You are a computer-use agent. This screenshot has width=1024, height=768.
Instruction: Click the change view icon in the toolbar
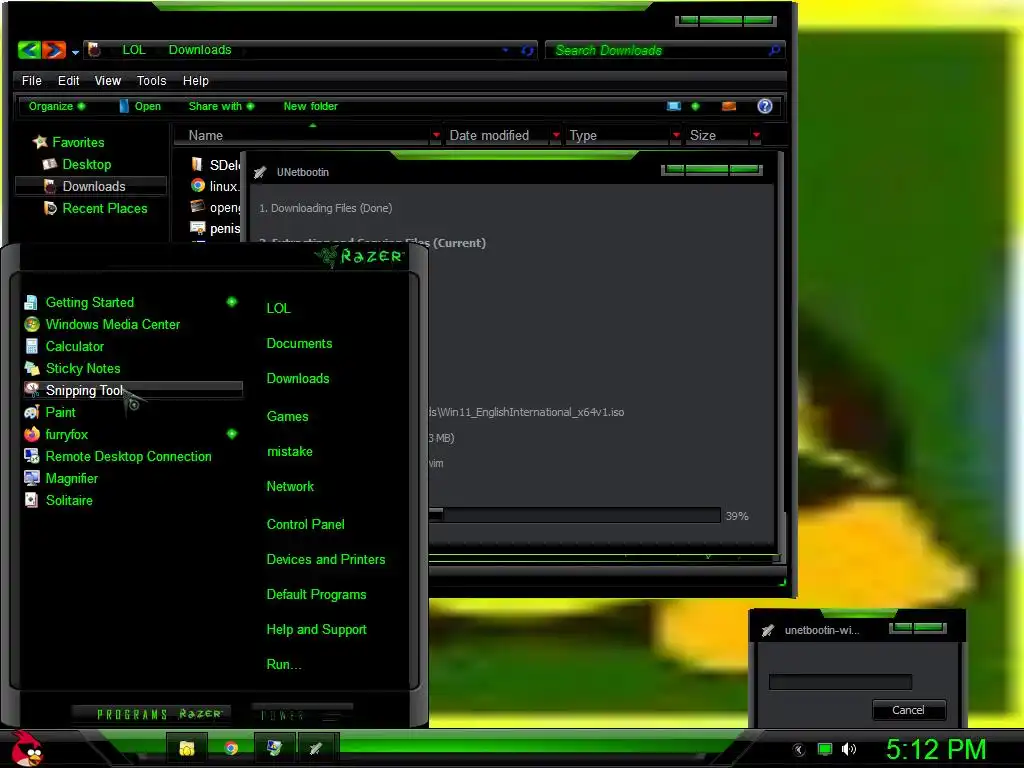click(x=674, y=106)
